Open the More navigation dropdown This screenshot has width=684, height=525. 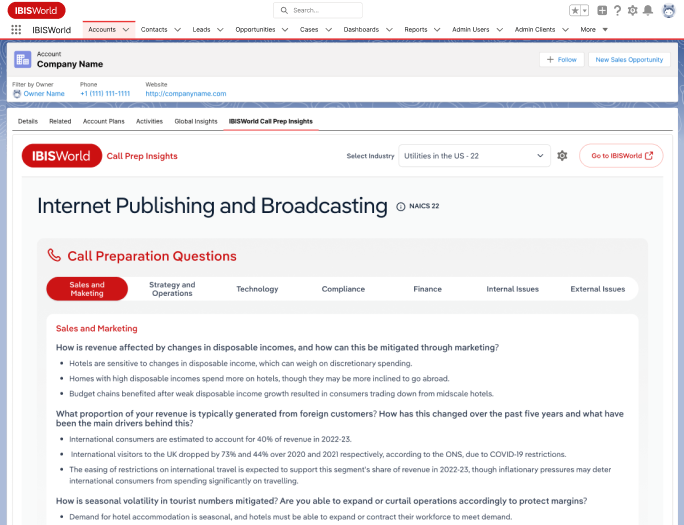pyautogui.click(x=594, y=30)
